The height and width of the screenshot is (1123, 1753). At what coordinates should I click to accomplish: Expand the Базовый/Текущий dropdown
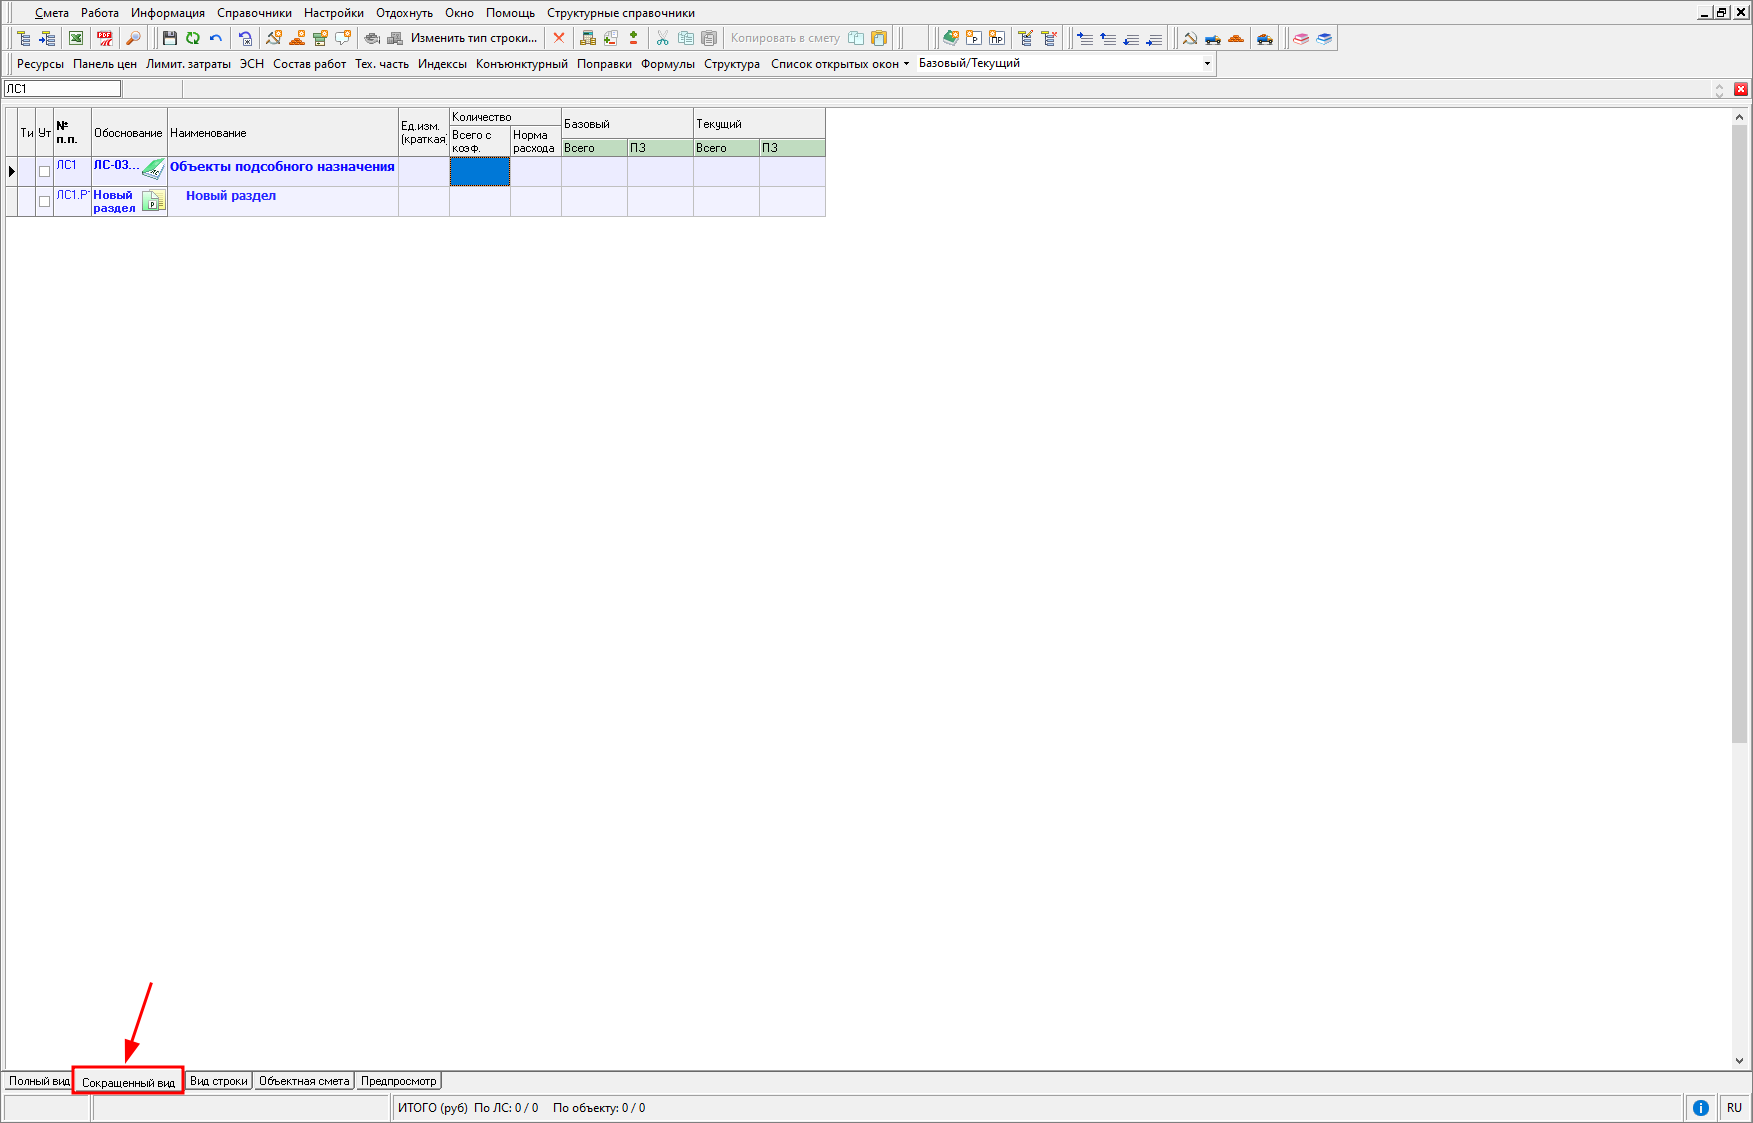click(x=1207, y=63)
